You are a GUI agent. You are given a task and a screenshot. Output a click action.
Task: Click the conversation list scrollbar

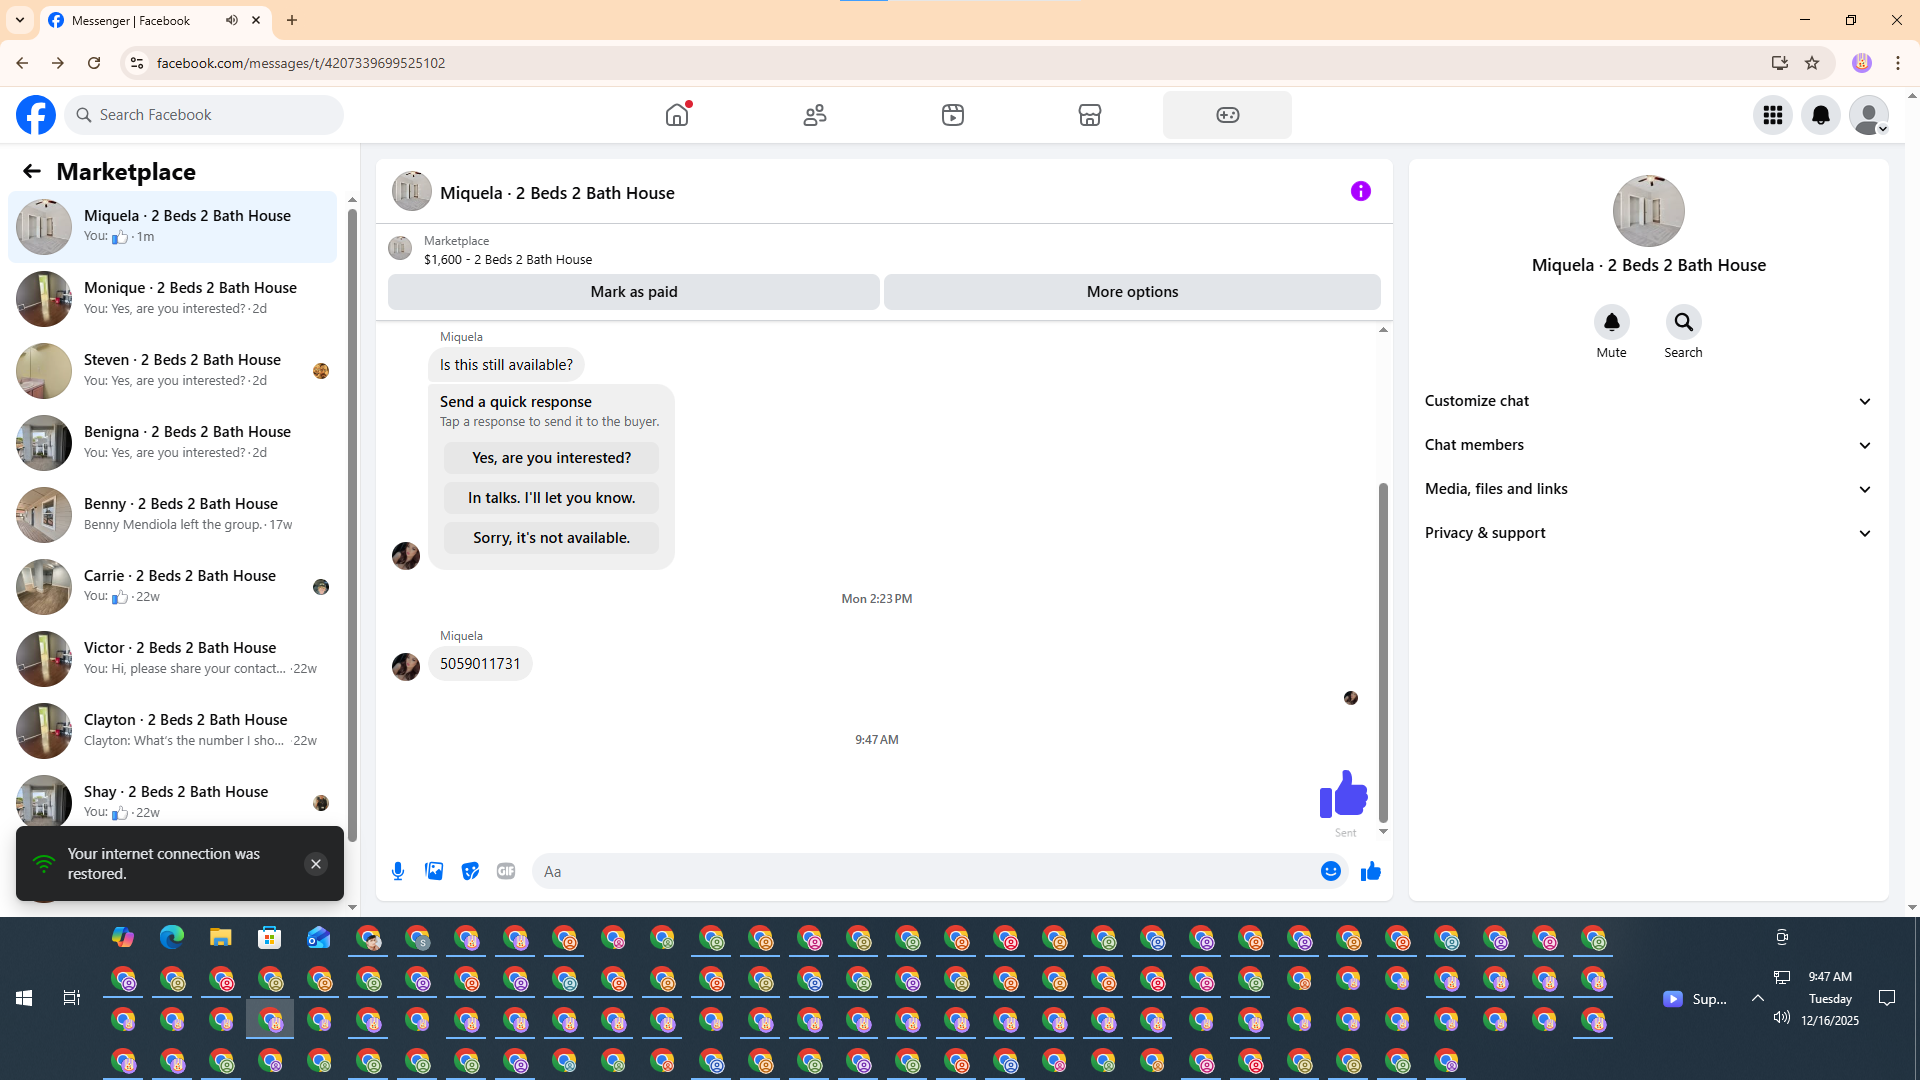tap(352, 525)
